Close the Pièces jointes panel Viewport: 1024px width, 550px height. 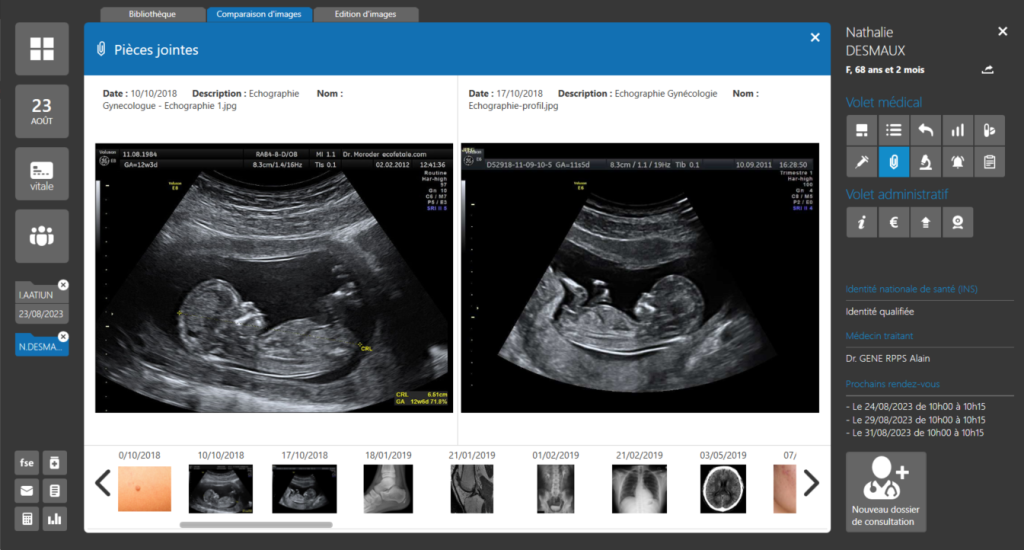(x=815, y=37)
